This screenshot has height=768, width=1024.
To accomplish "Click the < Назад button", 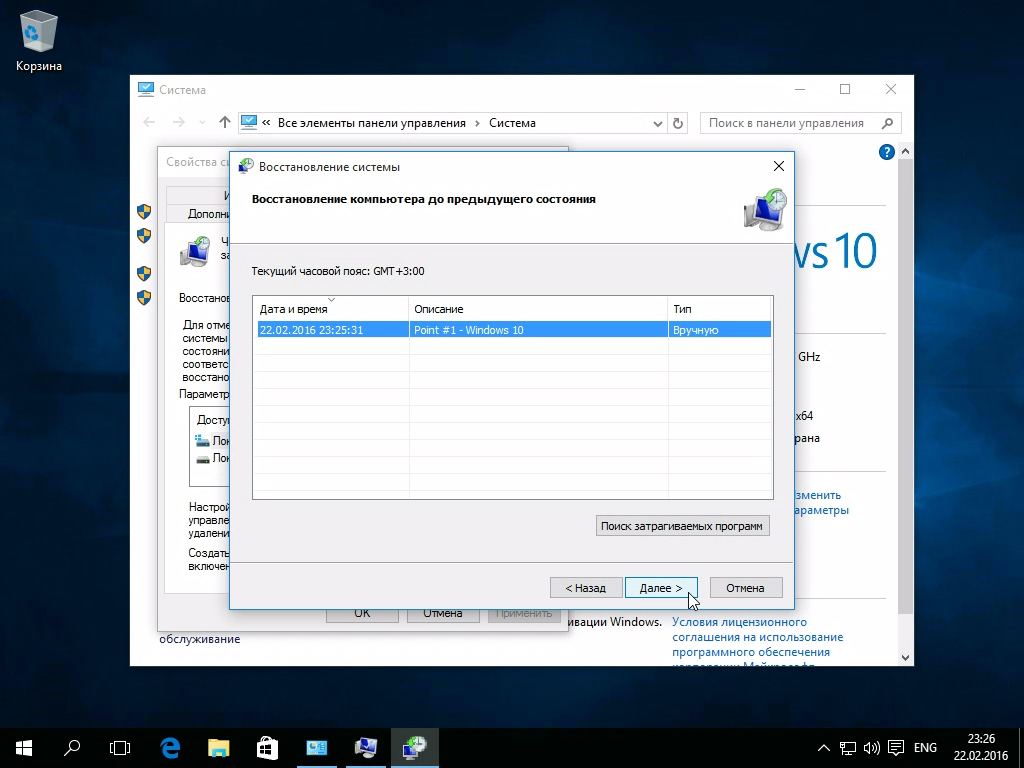I will click(585, 588).
